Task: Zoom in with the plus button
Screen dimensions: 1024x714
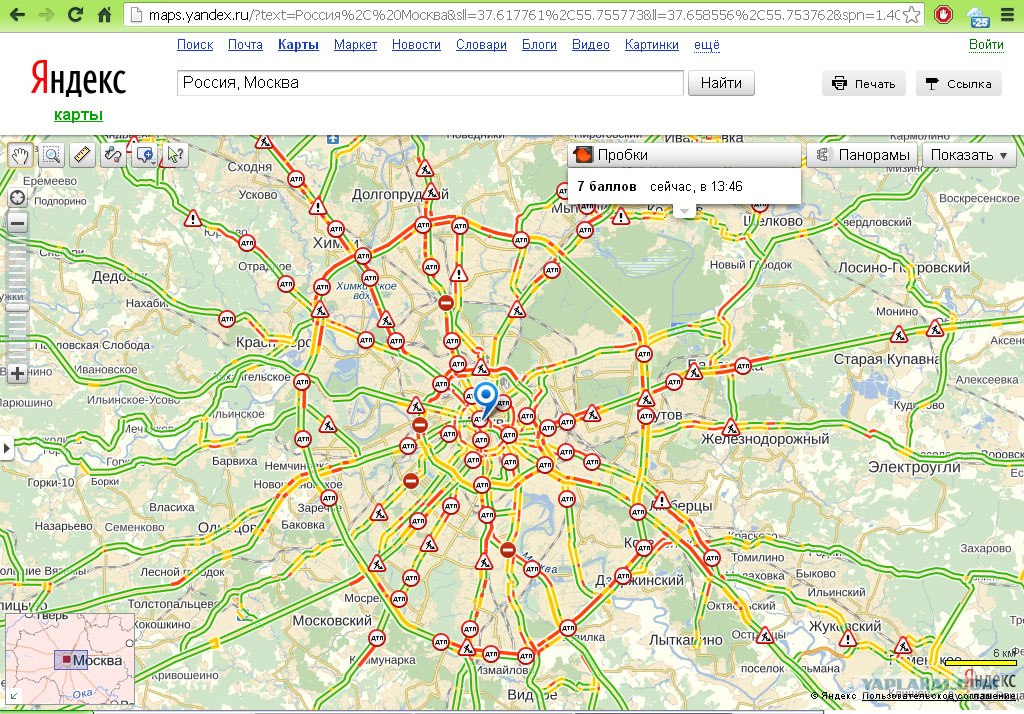Action: point(18,374)
